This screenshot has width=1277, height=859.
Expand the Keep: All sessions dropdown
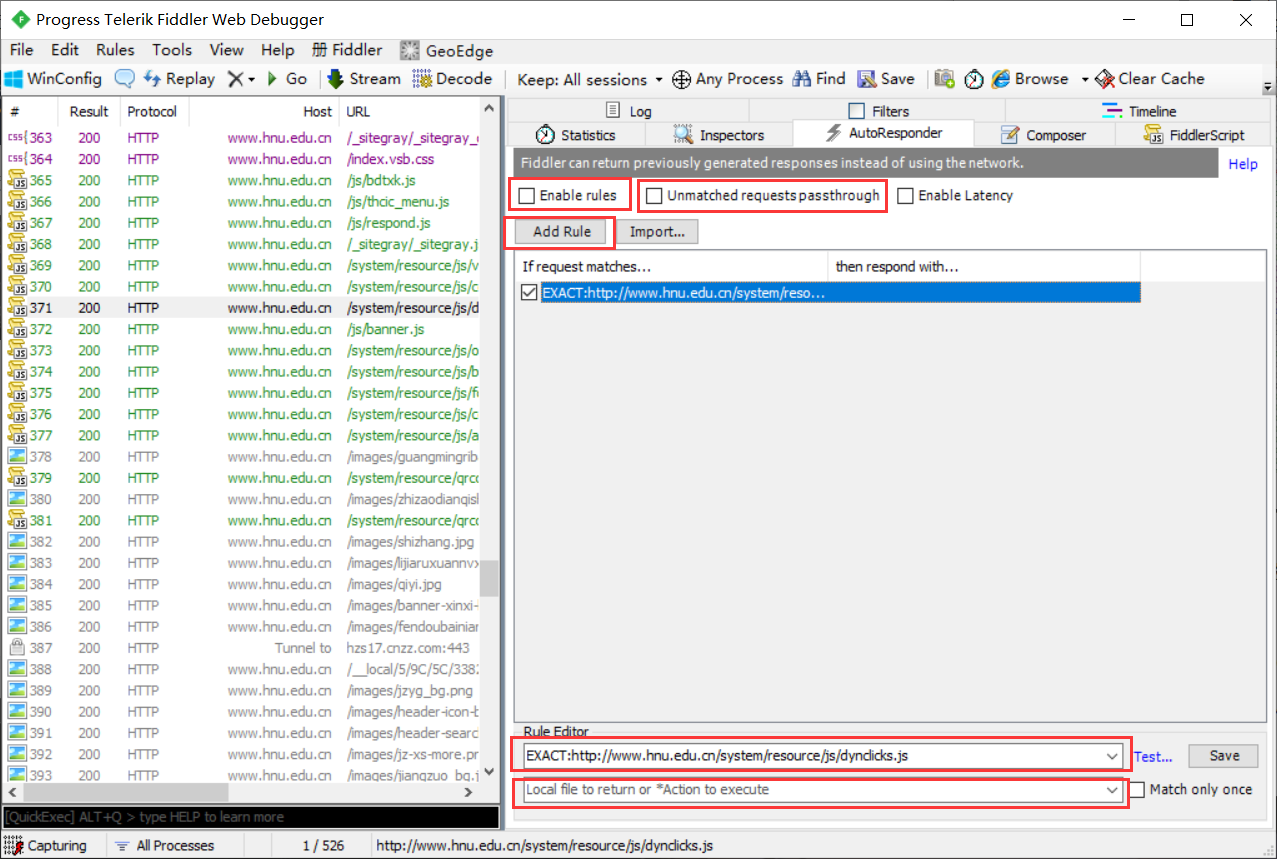(x=658, y=80)
